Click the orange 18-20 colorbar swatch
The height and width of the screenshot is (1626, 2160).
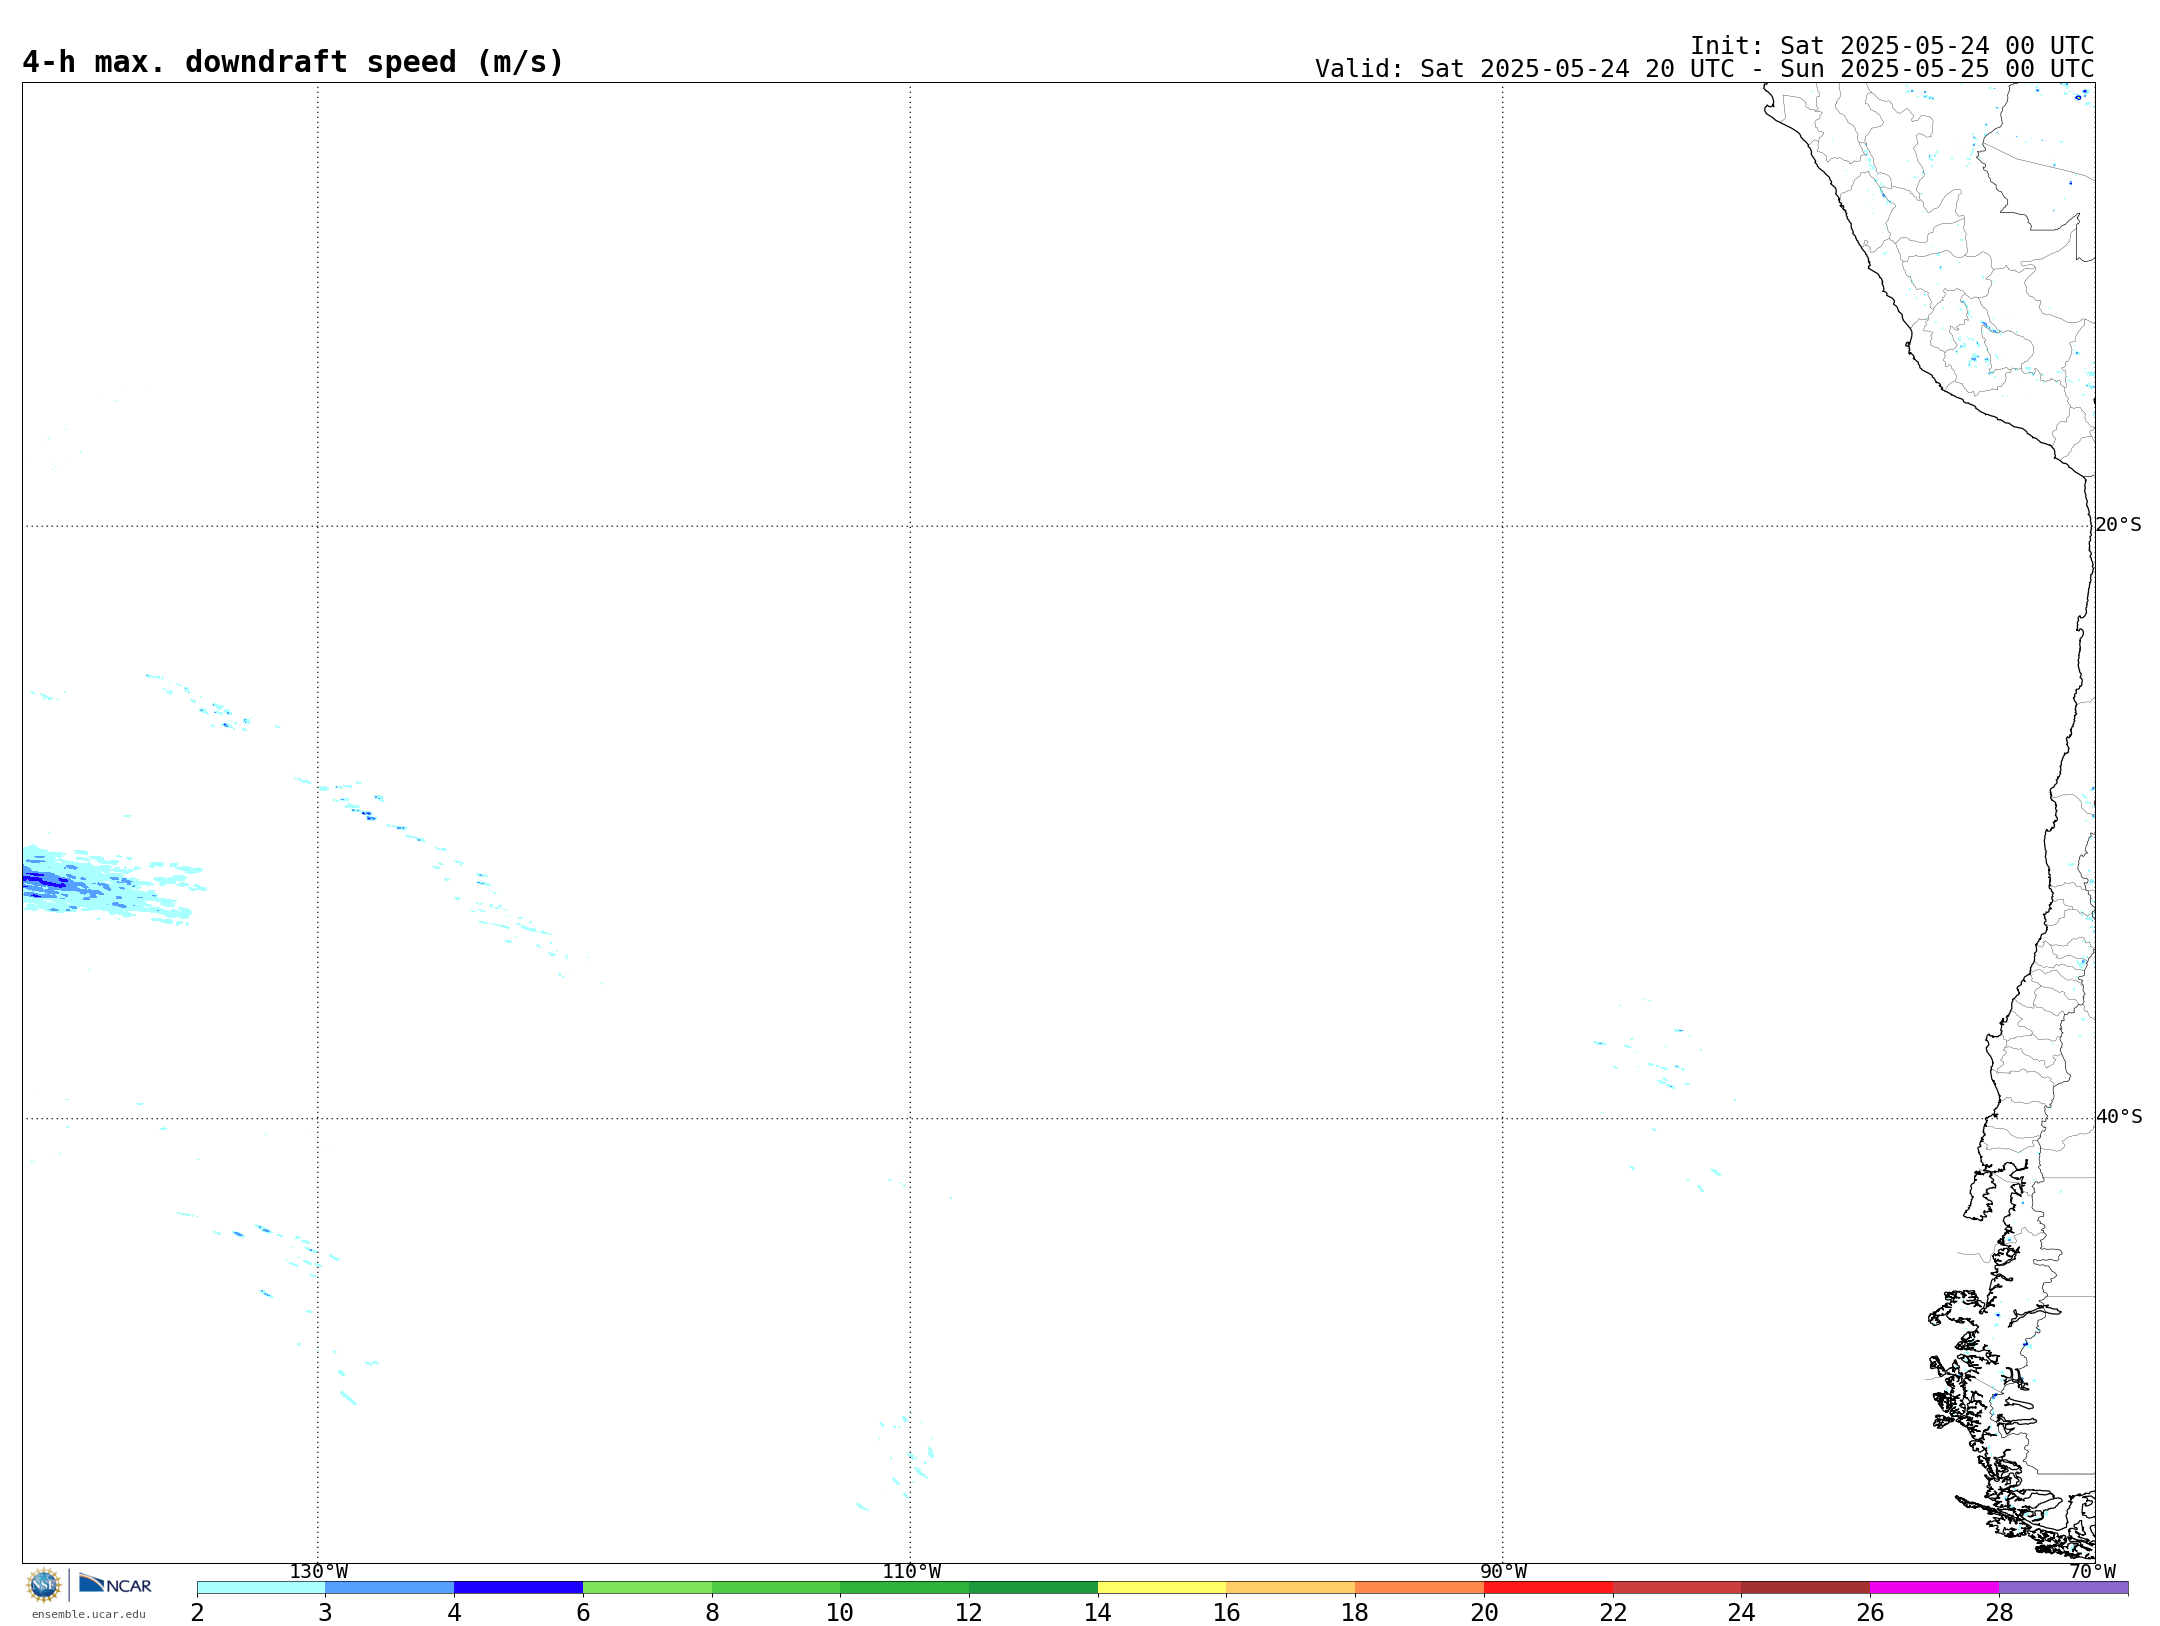1419,1588
